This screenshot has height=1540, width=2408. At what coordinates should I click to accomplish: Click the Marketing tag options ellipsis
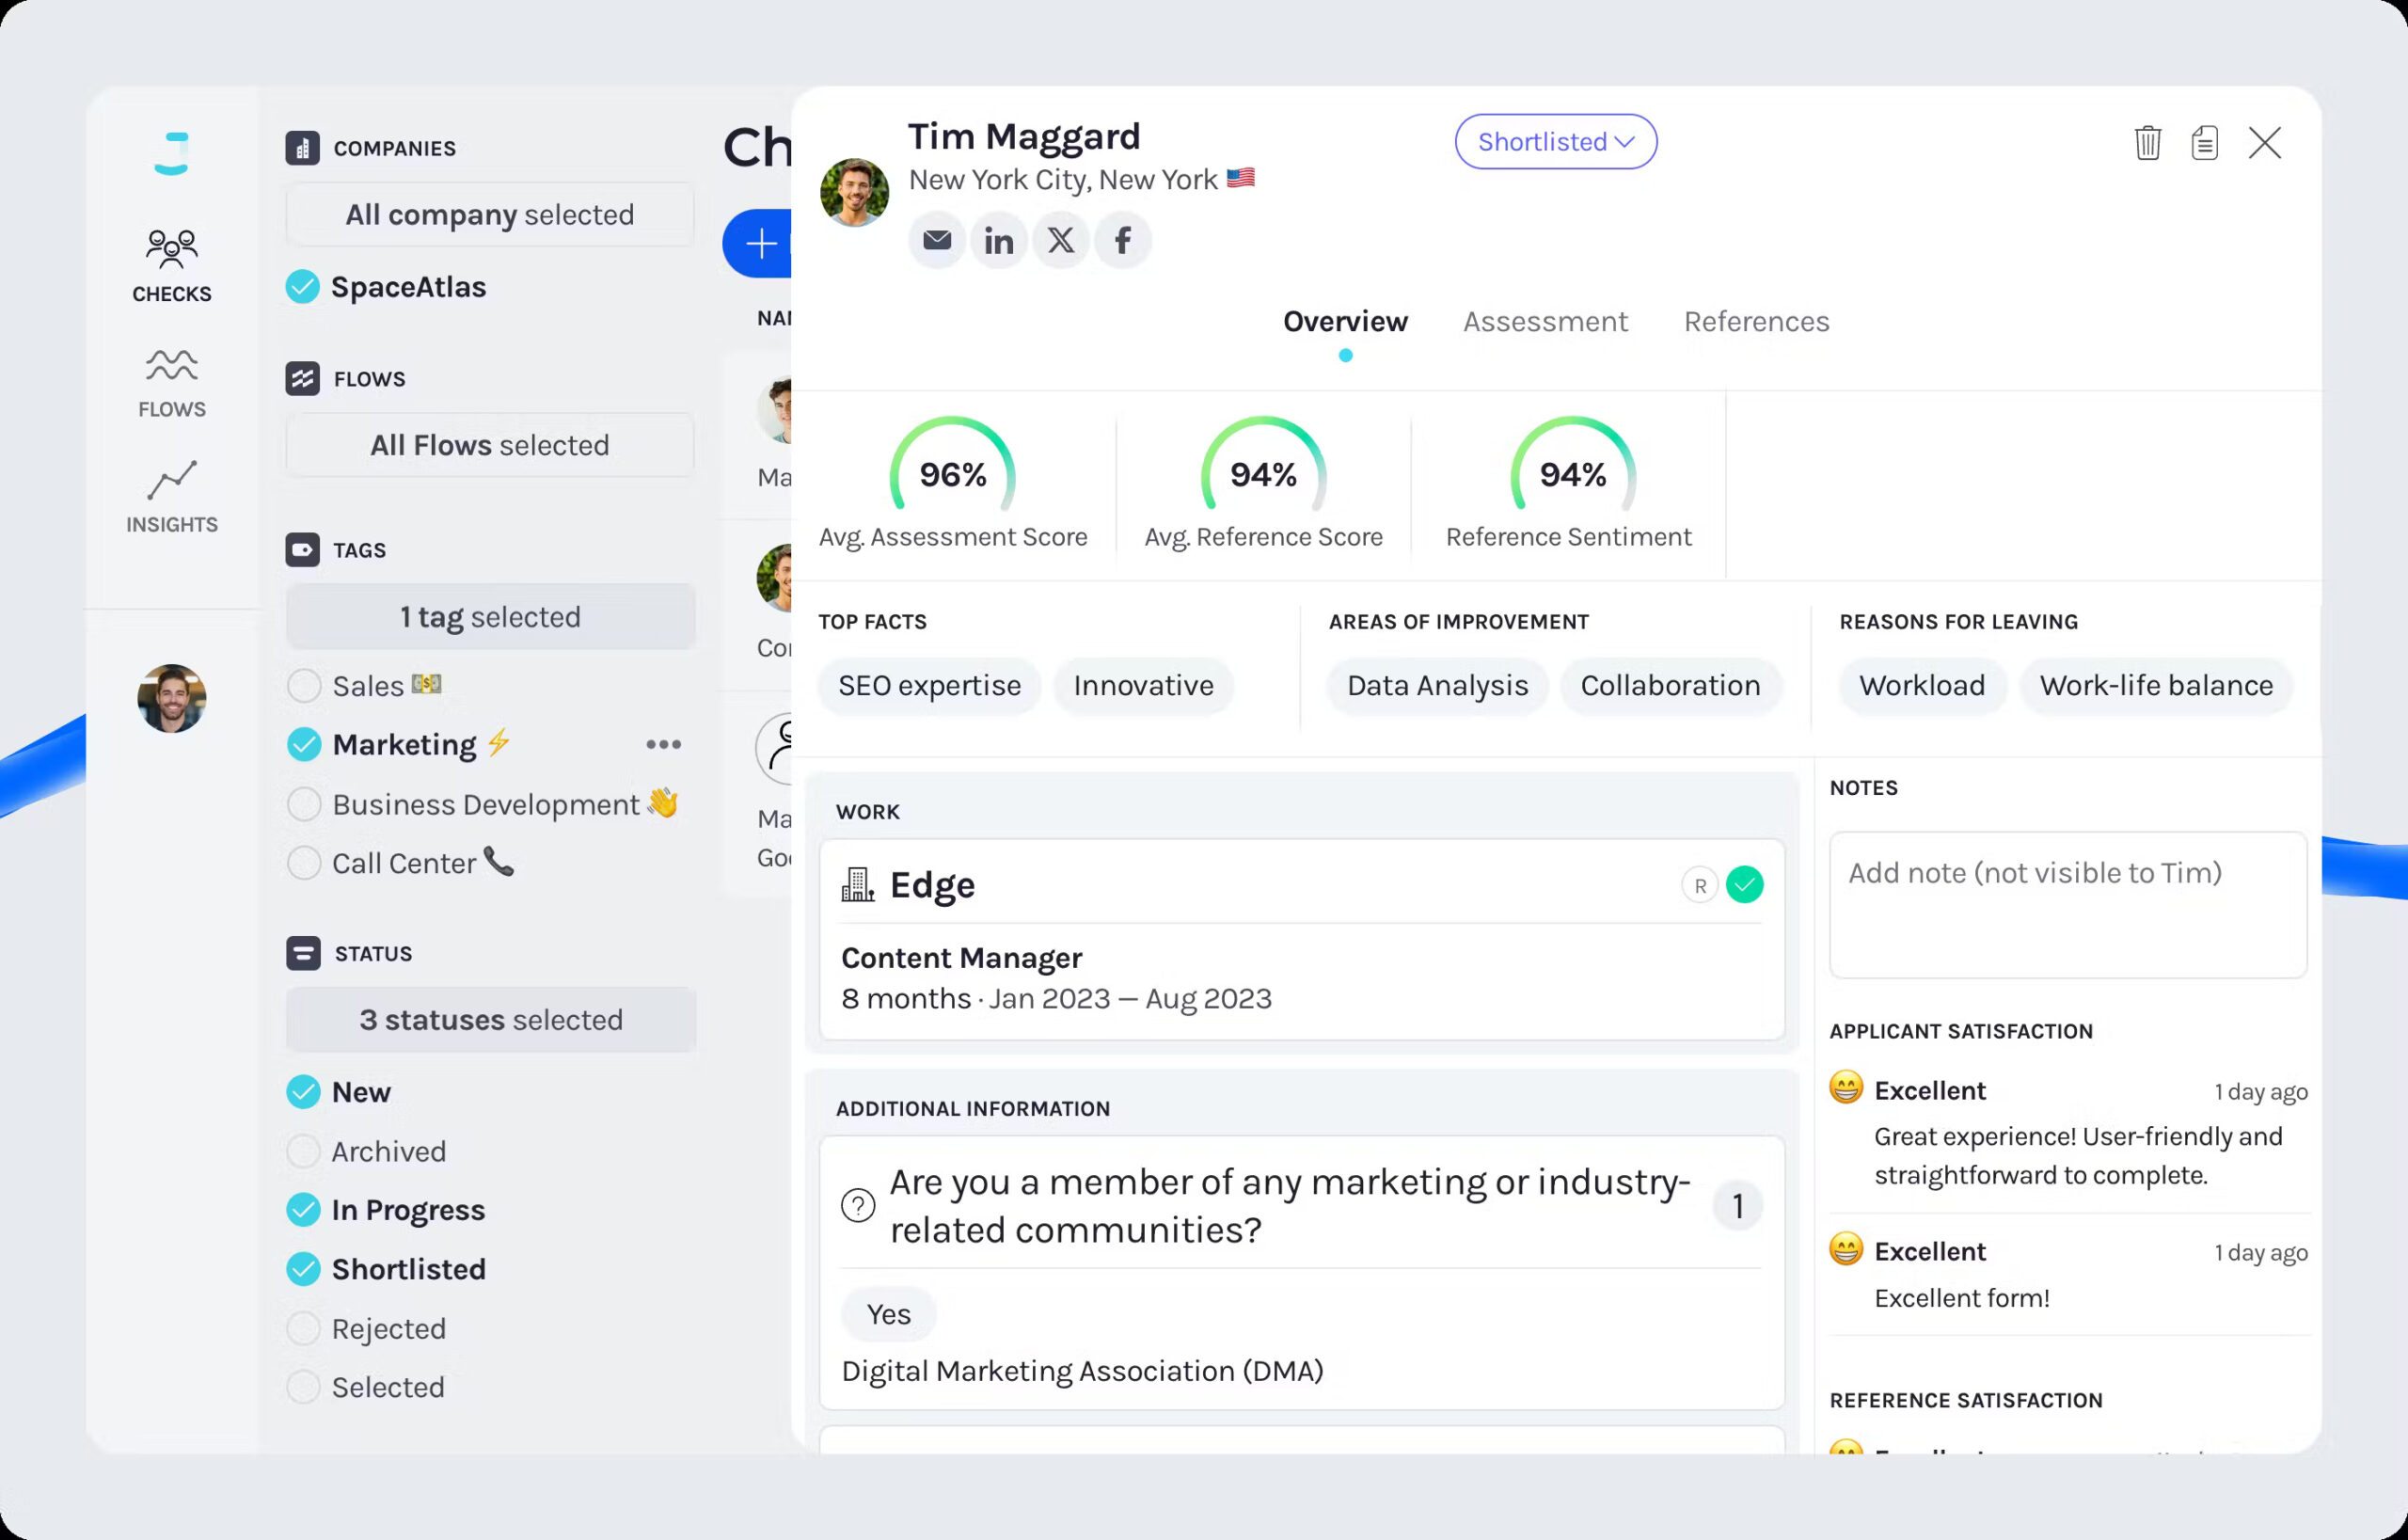663,745
